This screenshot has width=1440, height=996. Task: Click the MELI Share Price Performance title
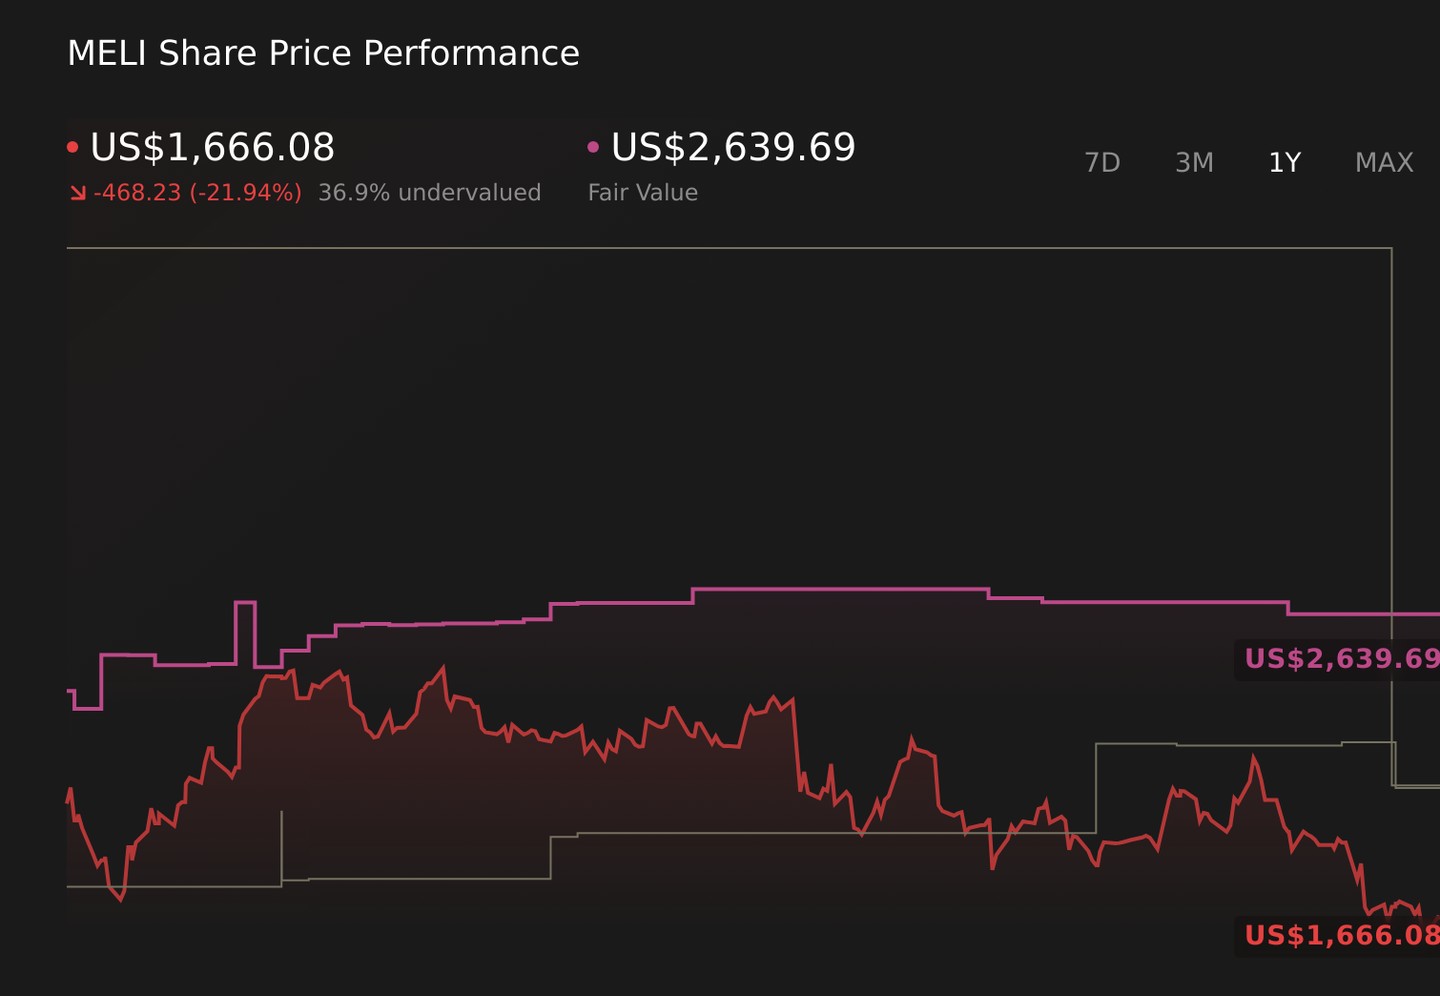tap(323, 53)
